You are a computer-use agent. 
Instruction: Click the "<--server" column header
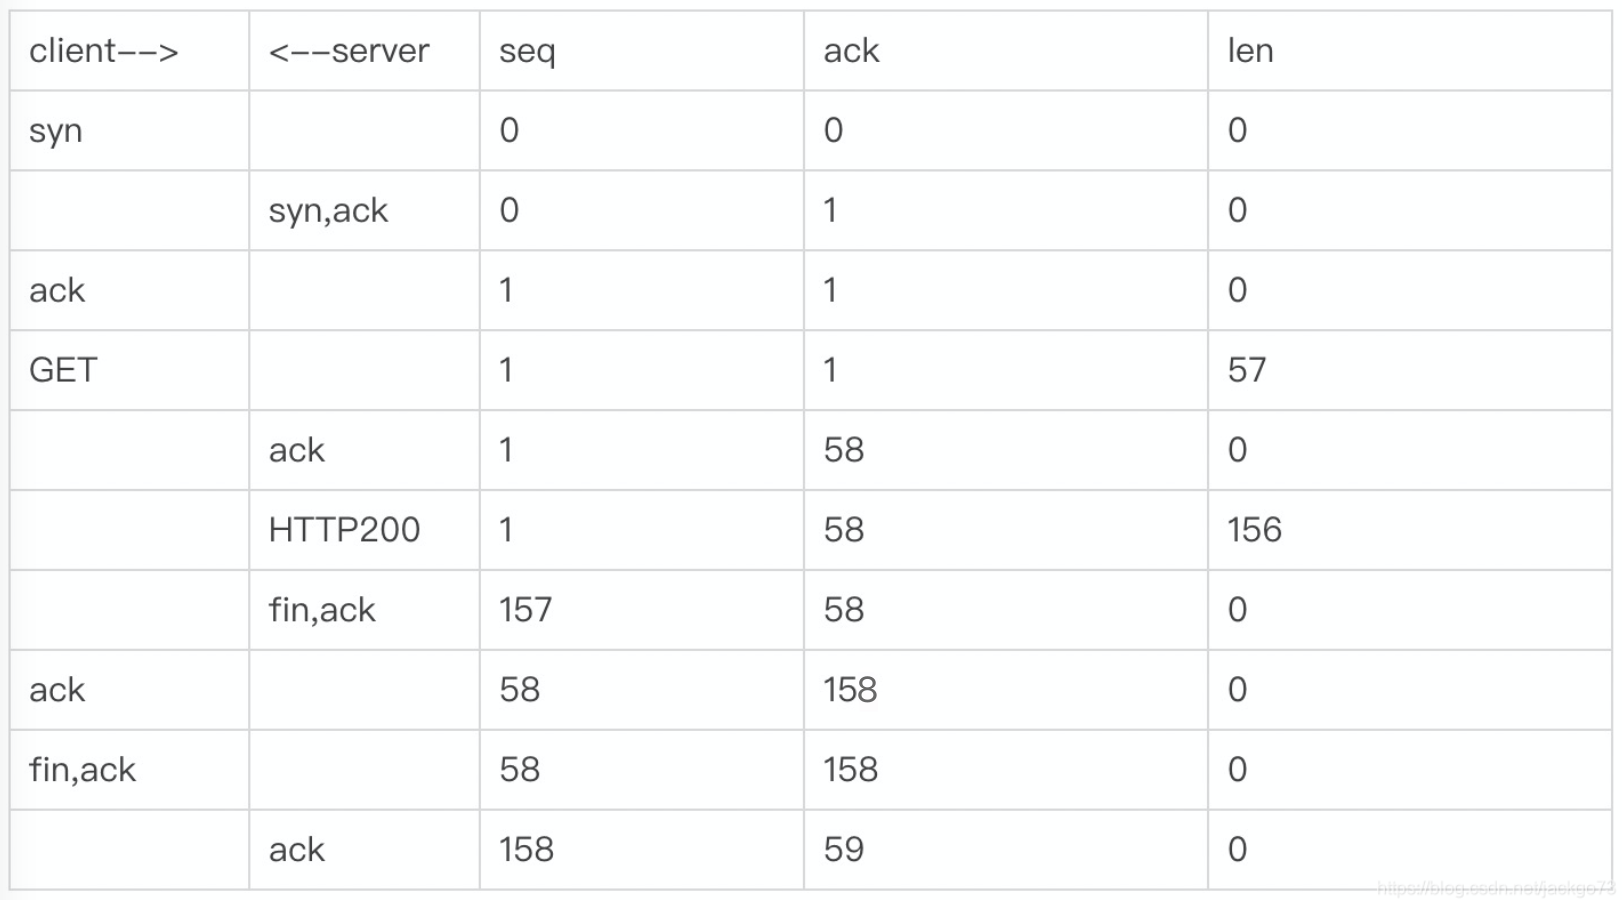click(349, 51)
